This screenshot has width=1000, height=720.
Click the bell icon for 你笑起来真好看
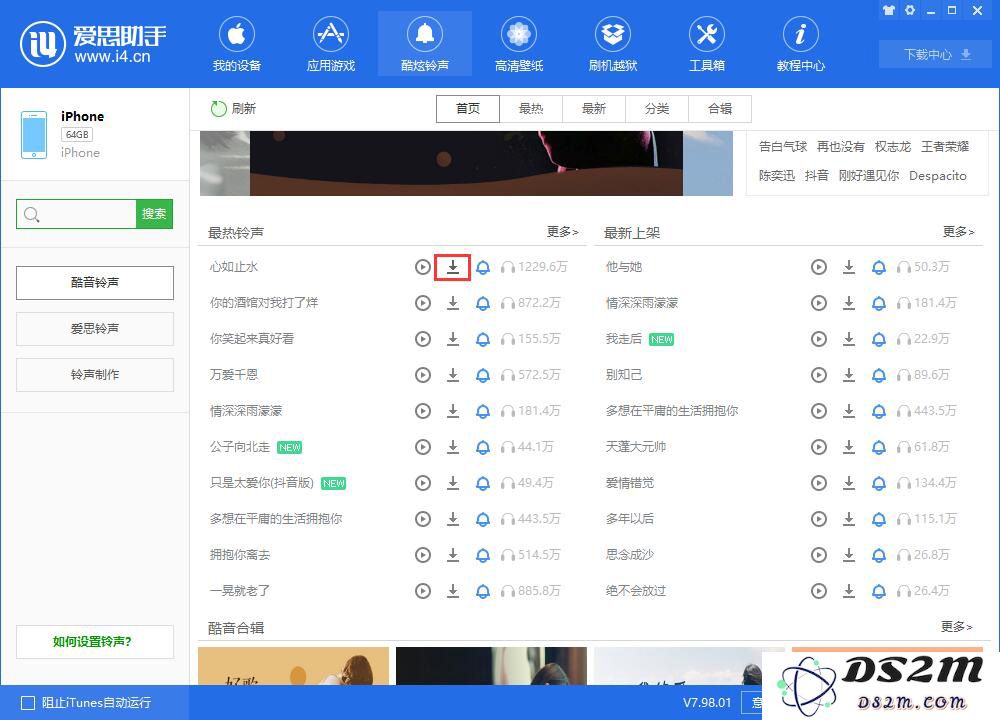click(483, 339)
